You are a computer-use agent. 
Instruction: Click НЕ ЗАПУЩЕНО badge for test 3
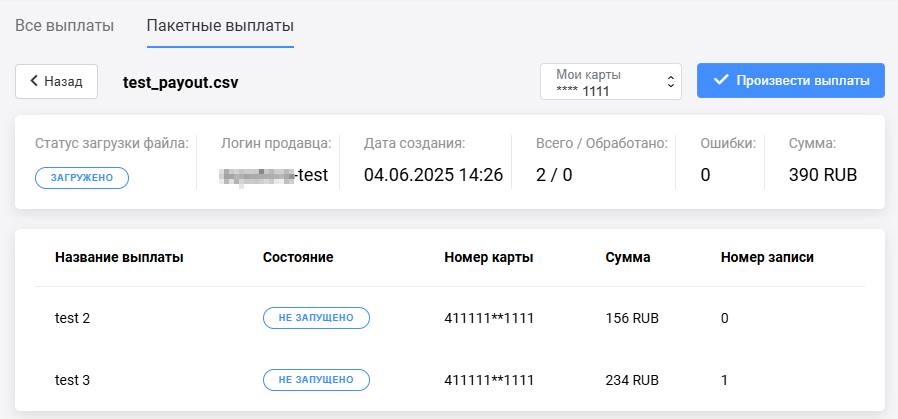pyautogui.click(x=316, y=380)
